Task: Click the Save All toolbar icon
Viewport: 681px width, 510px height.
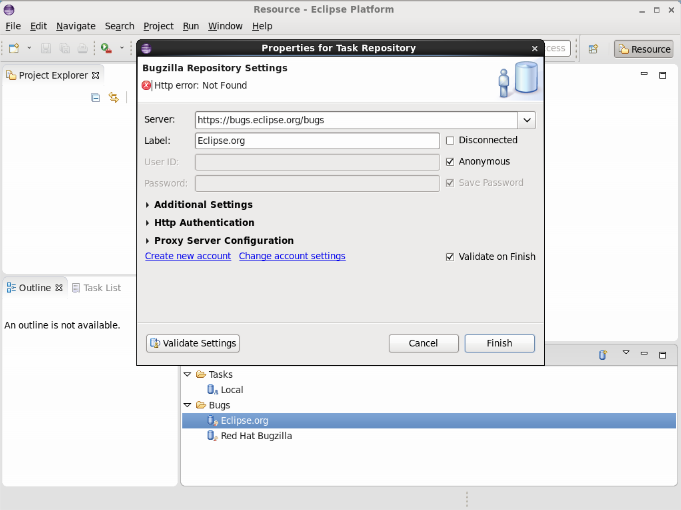Action: click(64, 48)
